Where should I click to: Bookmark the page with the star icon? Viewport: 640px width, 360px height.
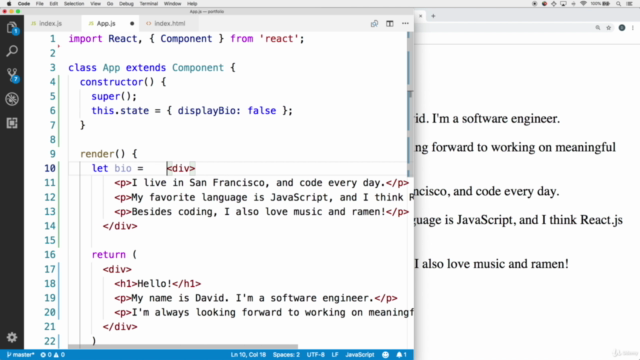[609, 28]
